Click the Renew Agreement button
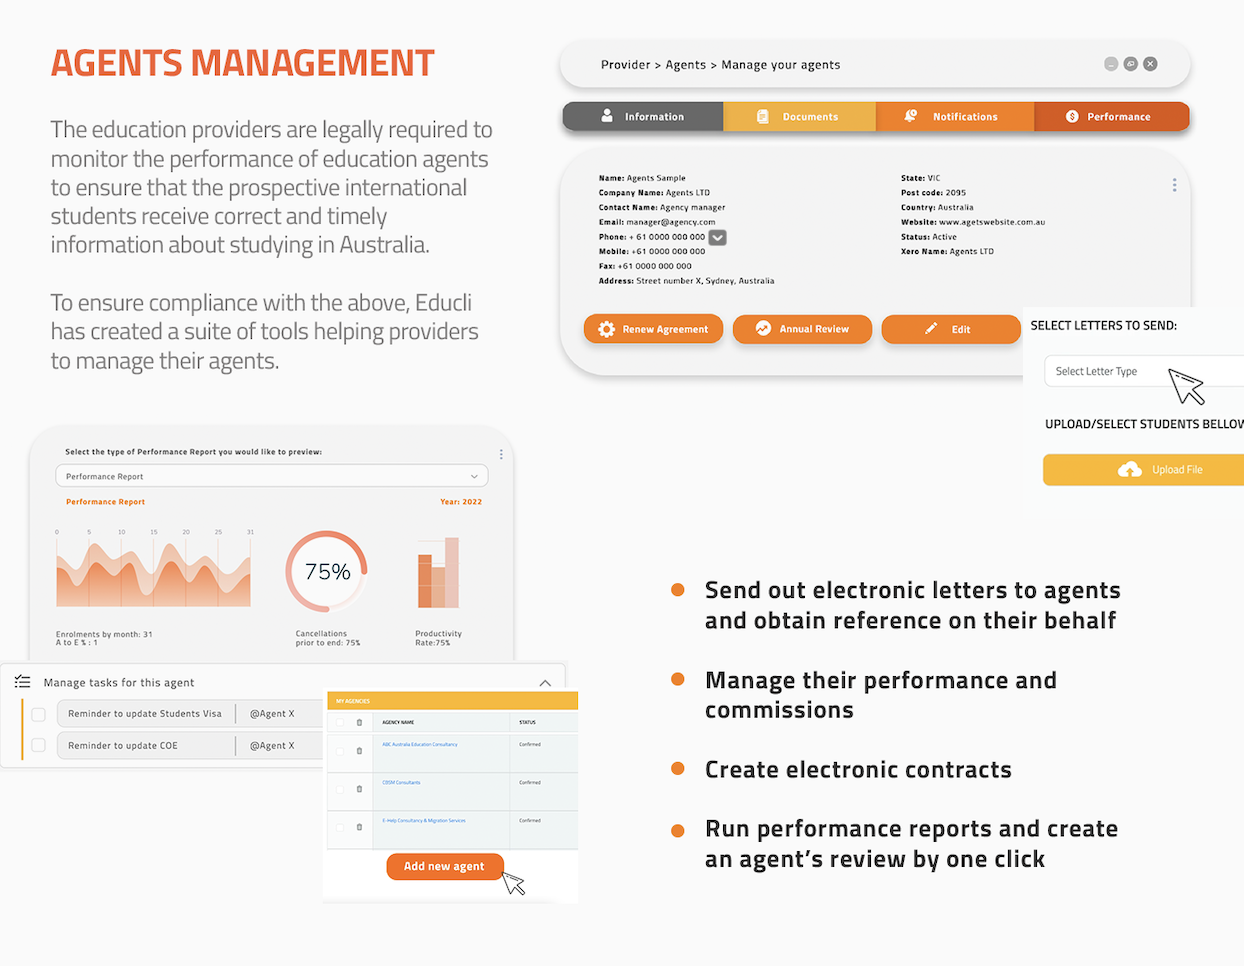Screen dimensions: 1244x966 (653, 329)
